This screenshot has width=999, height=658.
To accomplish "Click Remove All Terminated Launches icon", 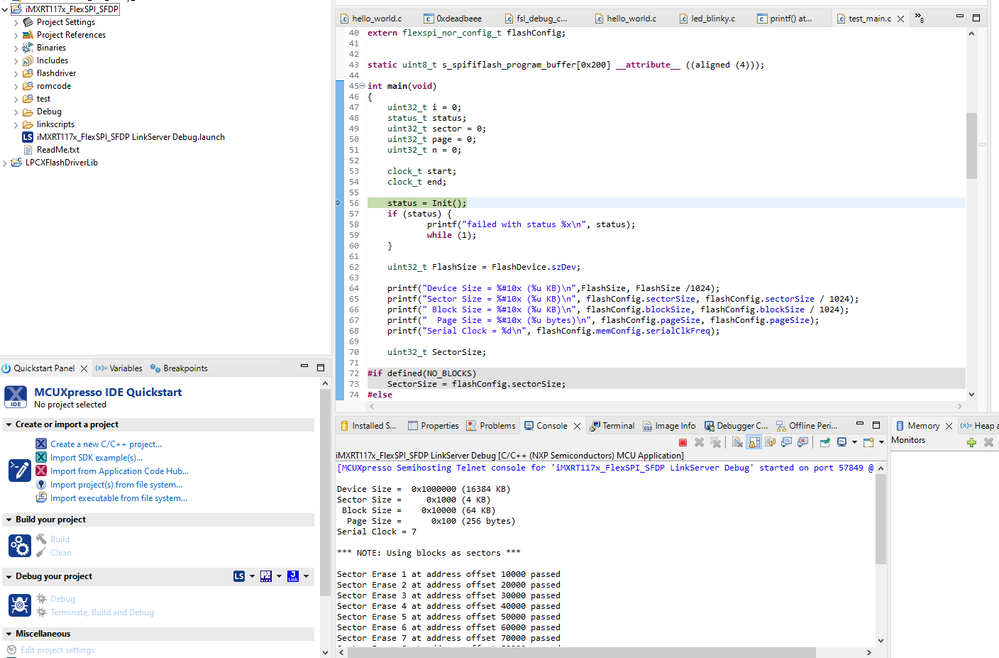I will point(715,442).
